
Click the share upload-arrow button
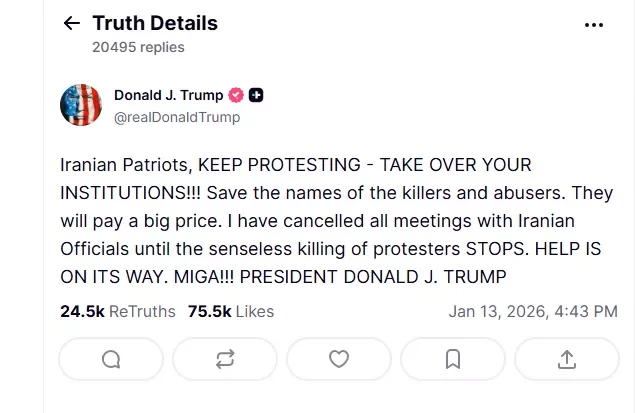click(567, 358)
